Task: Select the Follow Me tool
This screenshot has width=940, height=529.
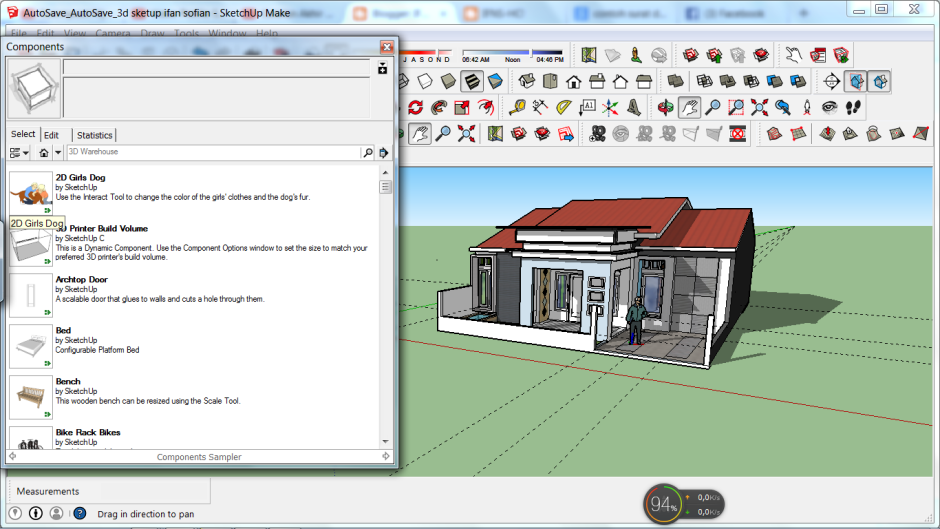Action: pos(439,107)
